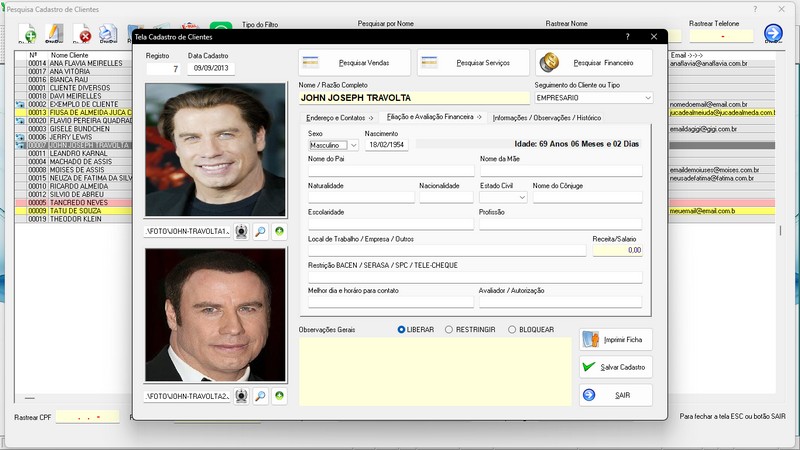Open the Seguimento do Cliente dropdown showing EMPRESARIO

[594, 98]
